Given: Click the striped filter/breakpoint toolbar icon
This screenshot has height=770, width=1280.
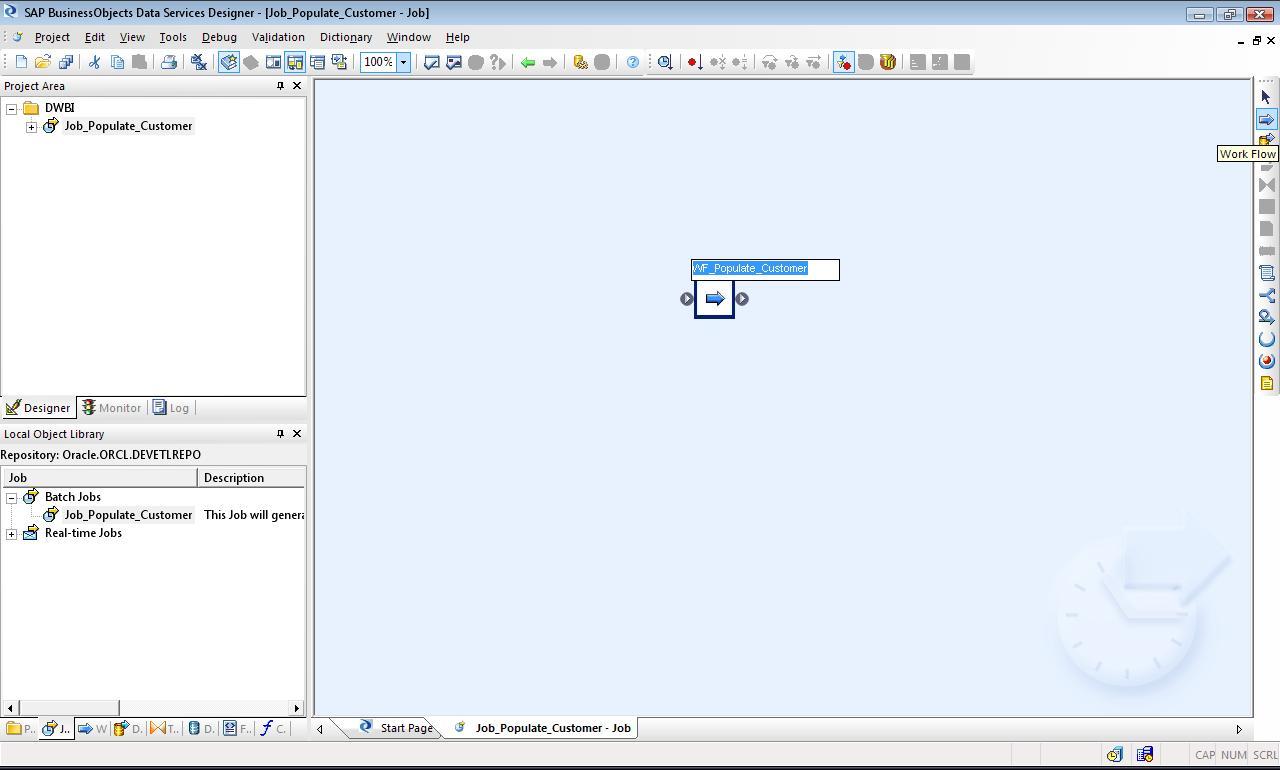Looking at the screenshot, I should (x=887, y=62).
